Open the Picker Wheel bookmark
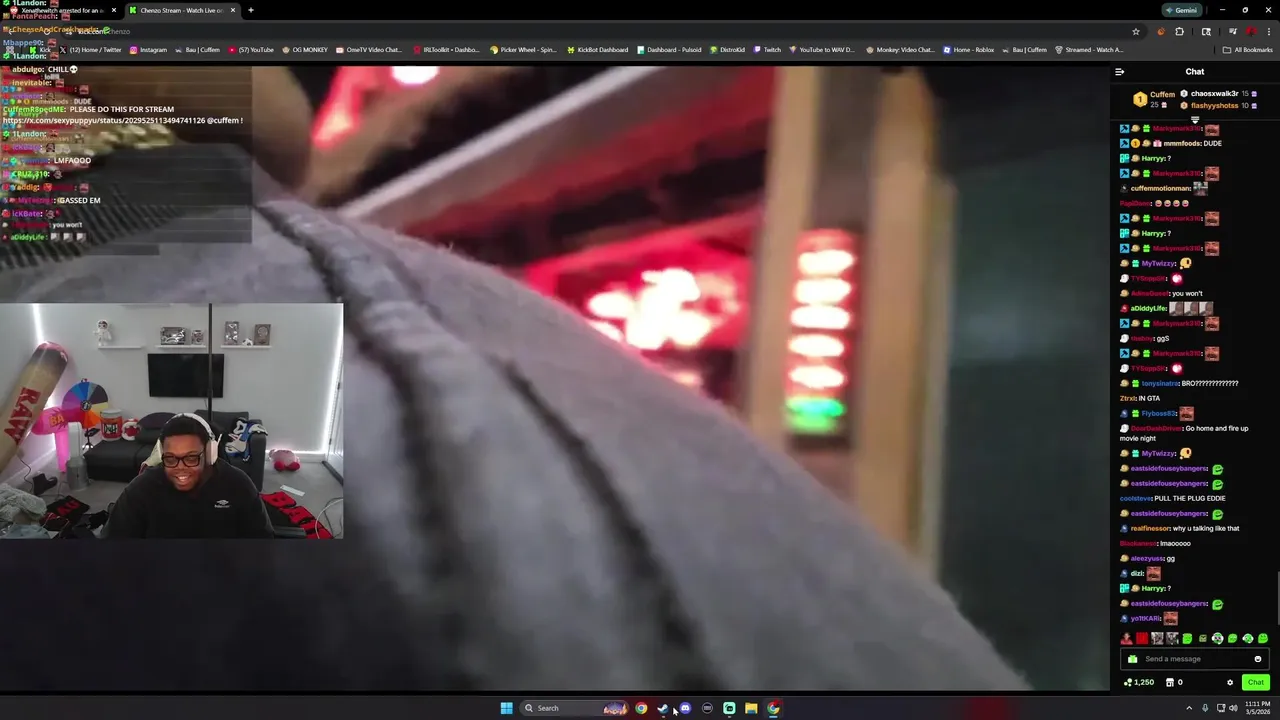1280x720 pixels. (523, 50)
